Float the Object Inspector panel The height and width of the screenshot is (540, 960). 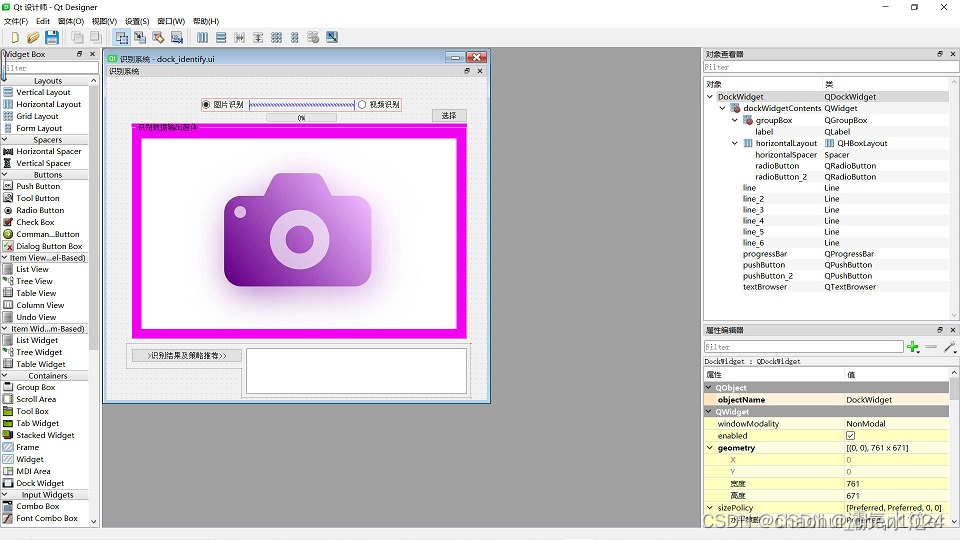coord(940,54)
